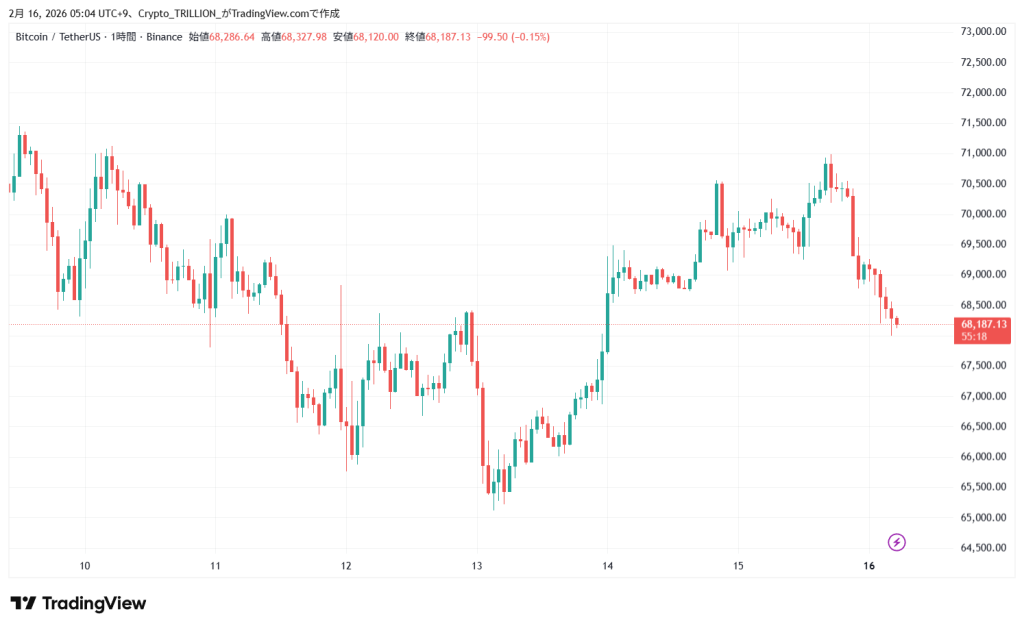Click the Binance exchange label
This screenshot has width=1024, height=629.
pyautogui.click(x=163, y=37)
